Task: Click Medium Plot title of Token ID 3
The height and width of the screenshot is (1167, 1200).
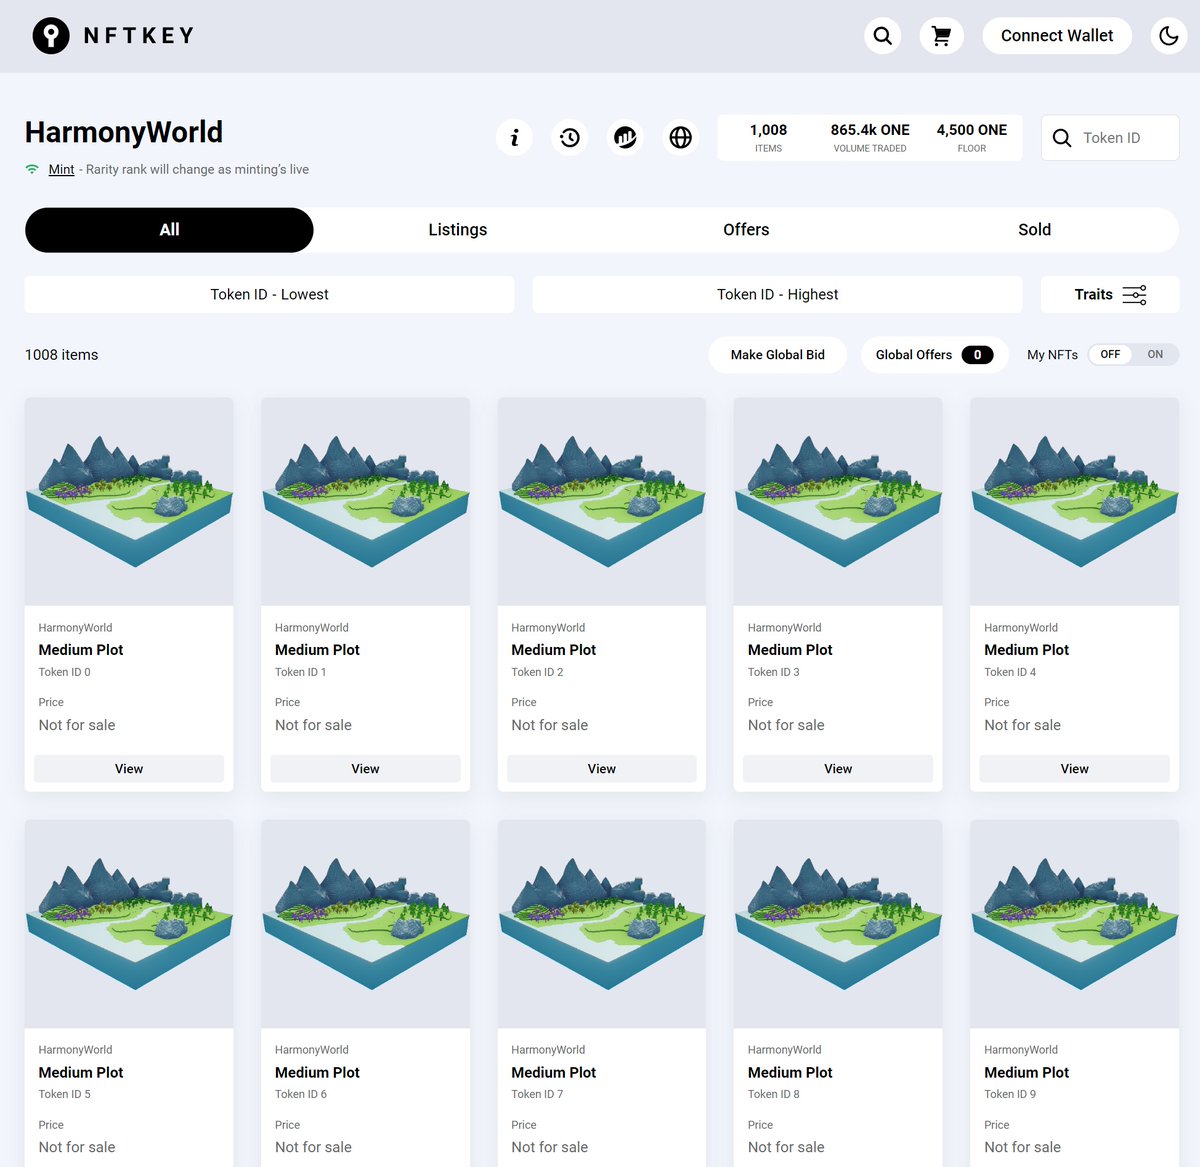Action: 790,650
